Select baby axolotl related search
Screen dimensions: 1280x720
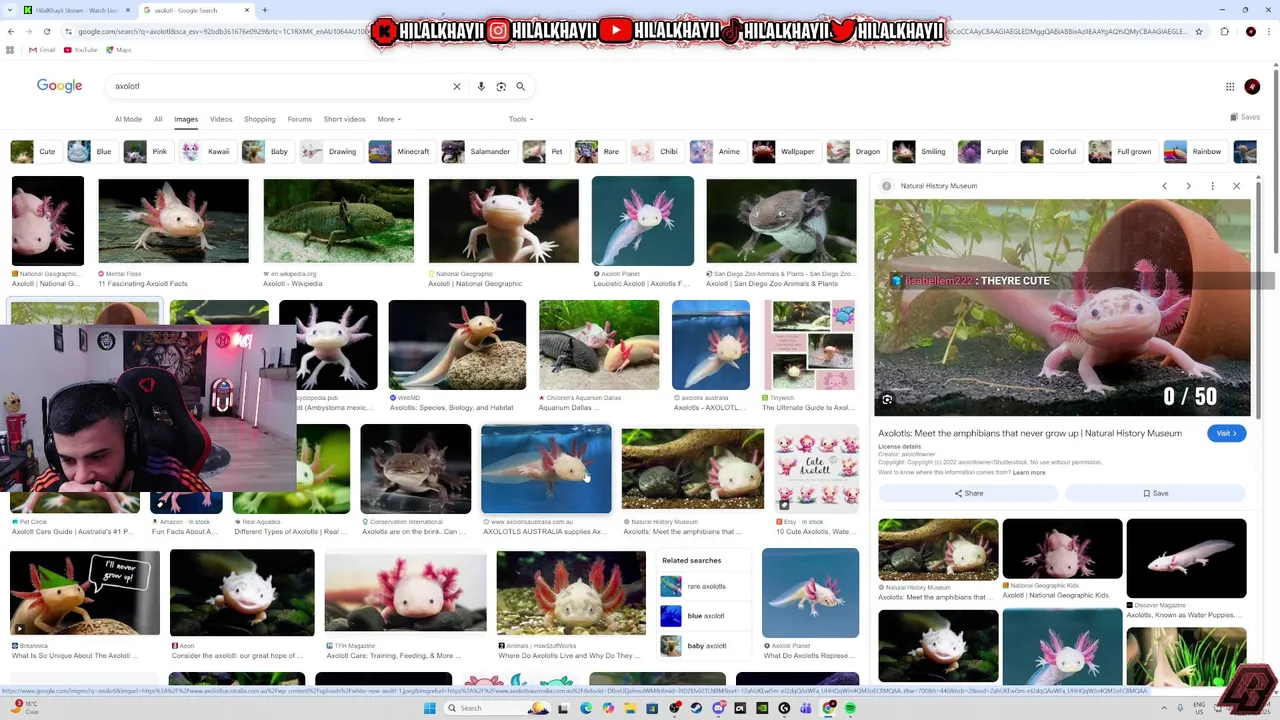click(705, 646)
